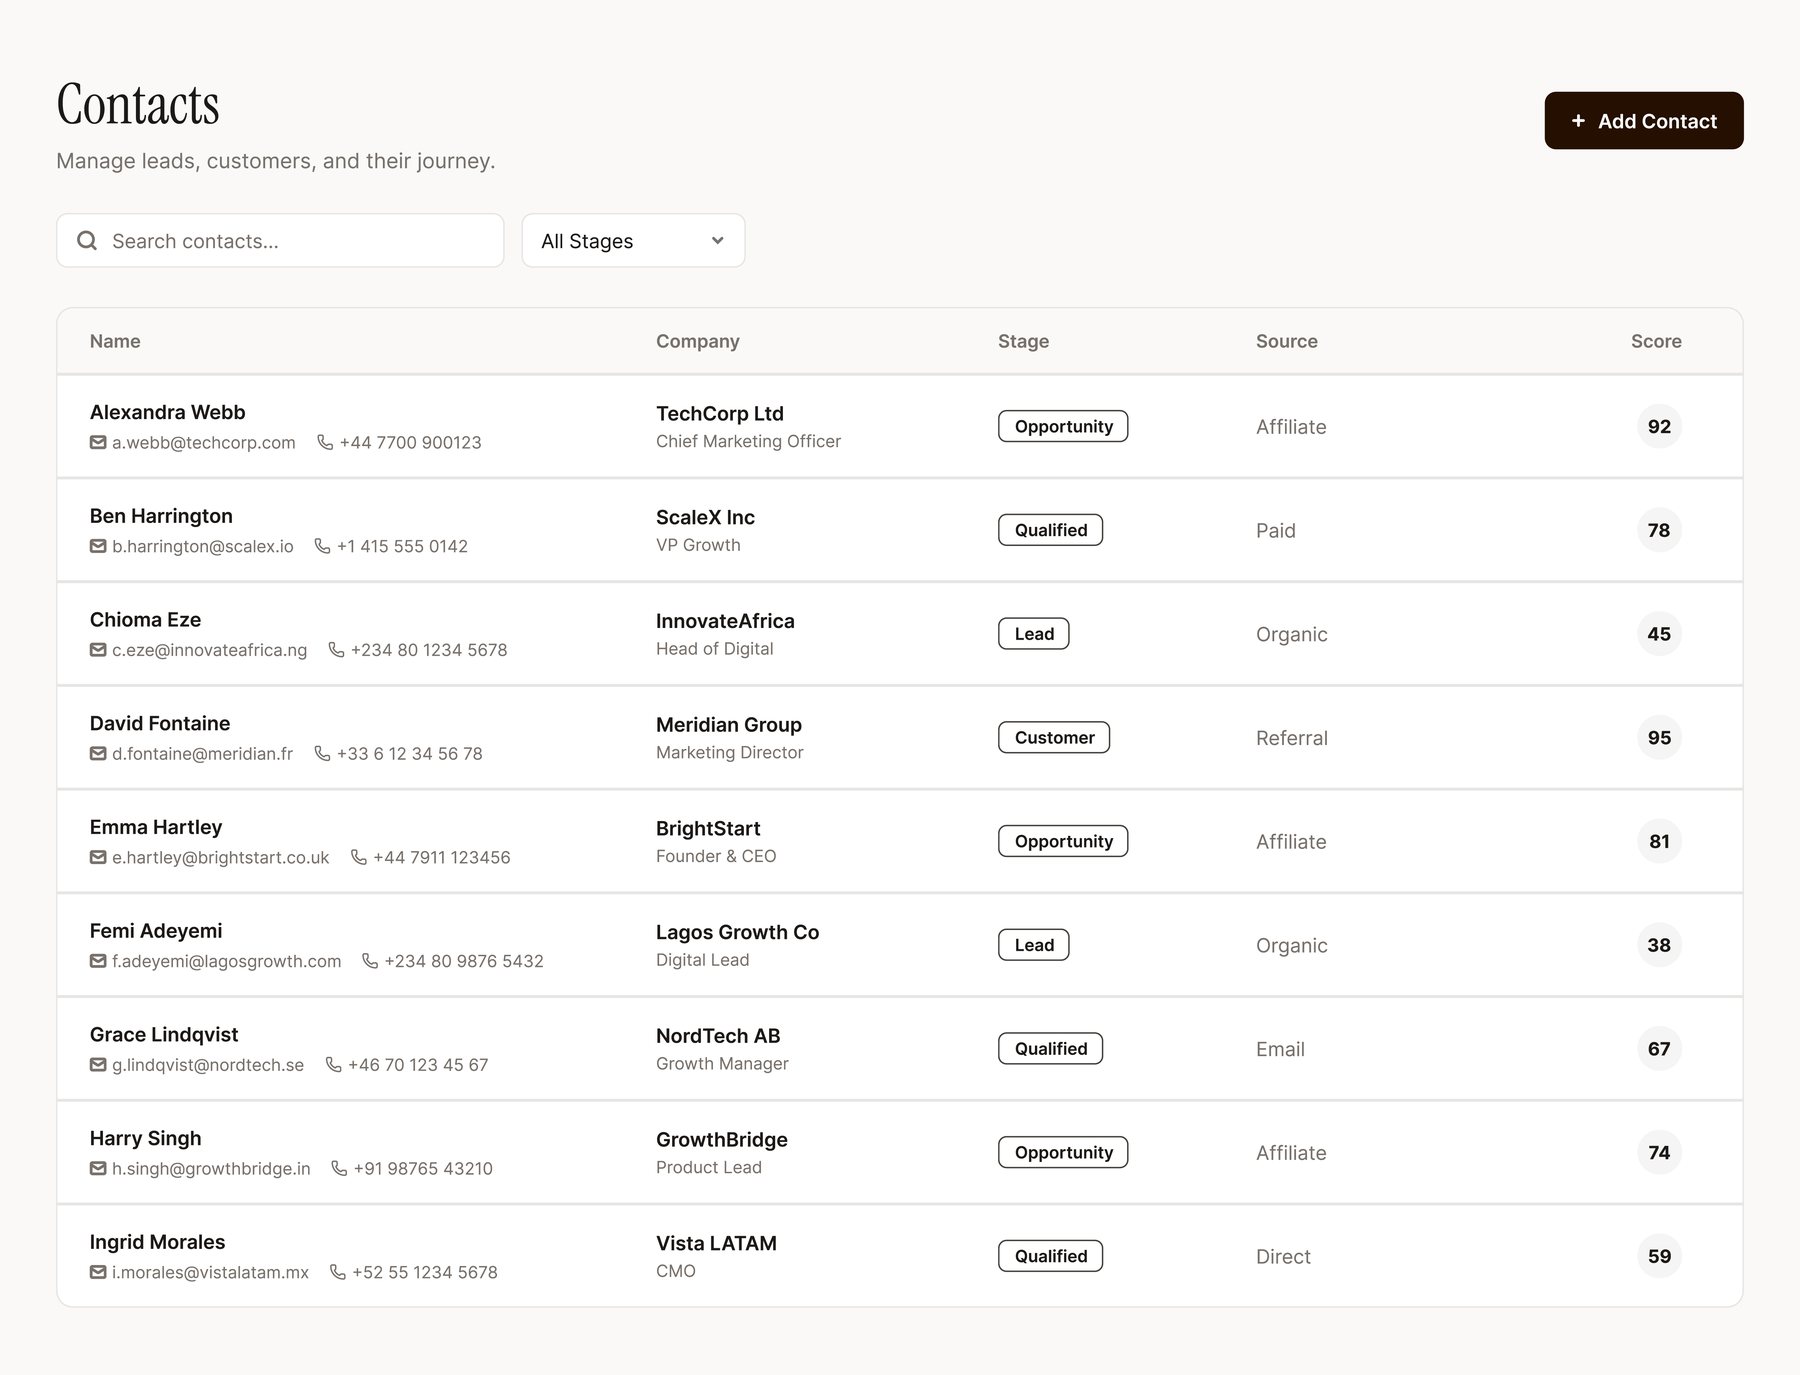This screenshot has width=1800, height=1375.
Task: Click the Add Contact button
Action: pos(1643,121)
